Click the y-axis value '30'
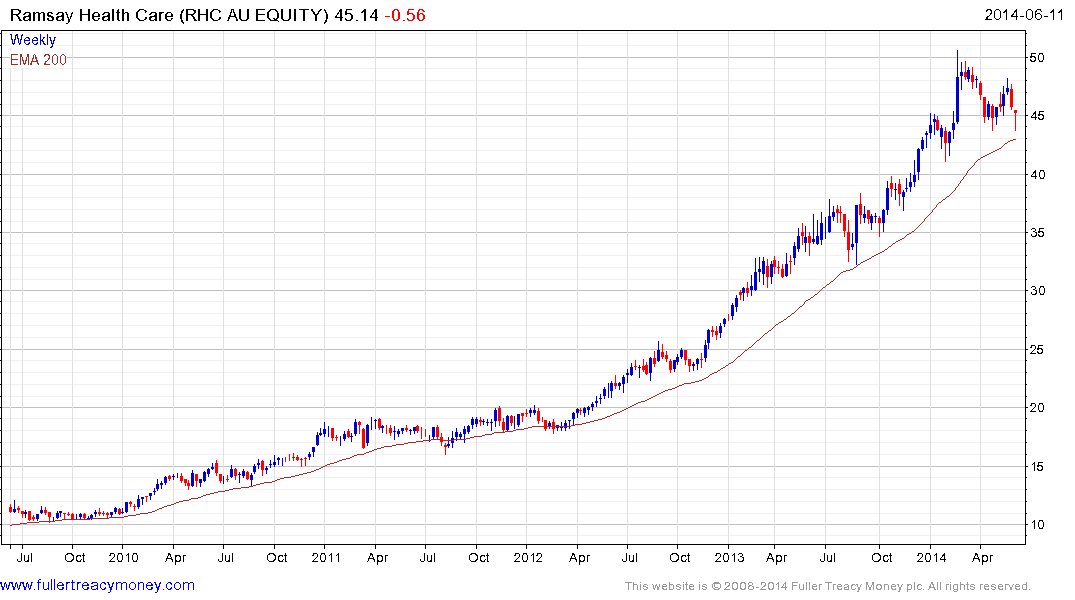 point(1037,291)
